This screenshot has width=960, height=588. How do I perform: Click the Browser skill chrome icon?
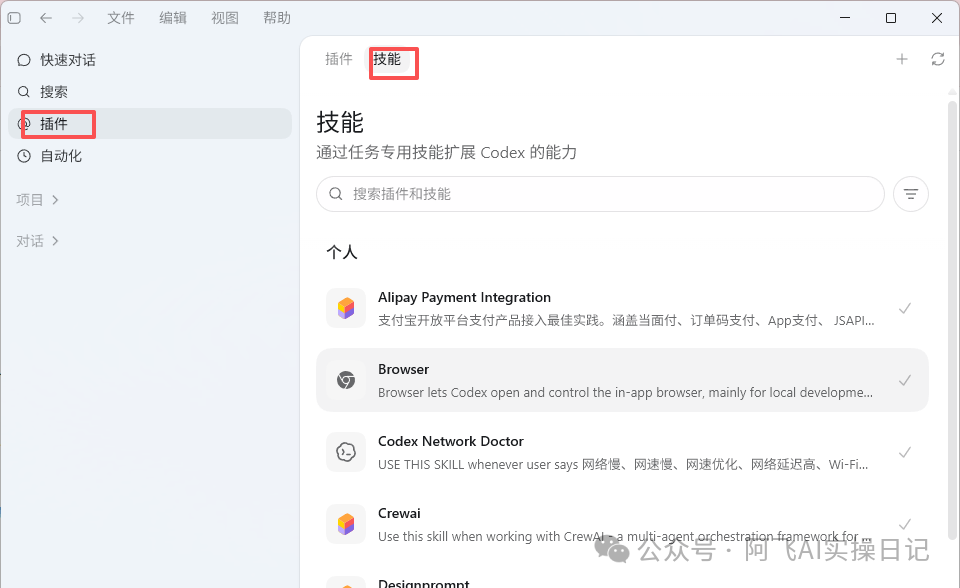point(346,380)
